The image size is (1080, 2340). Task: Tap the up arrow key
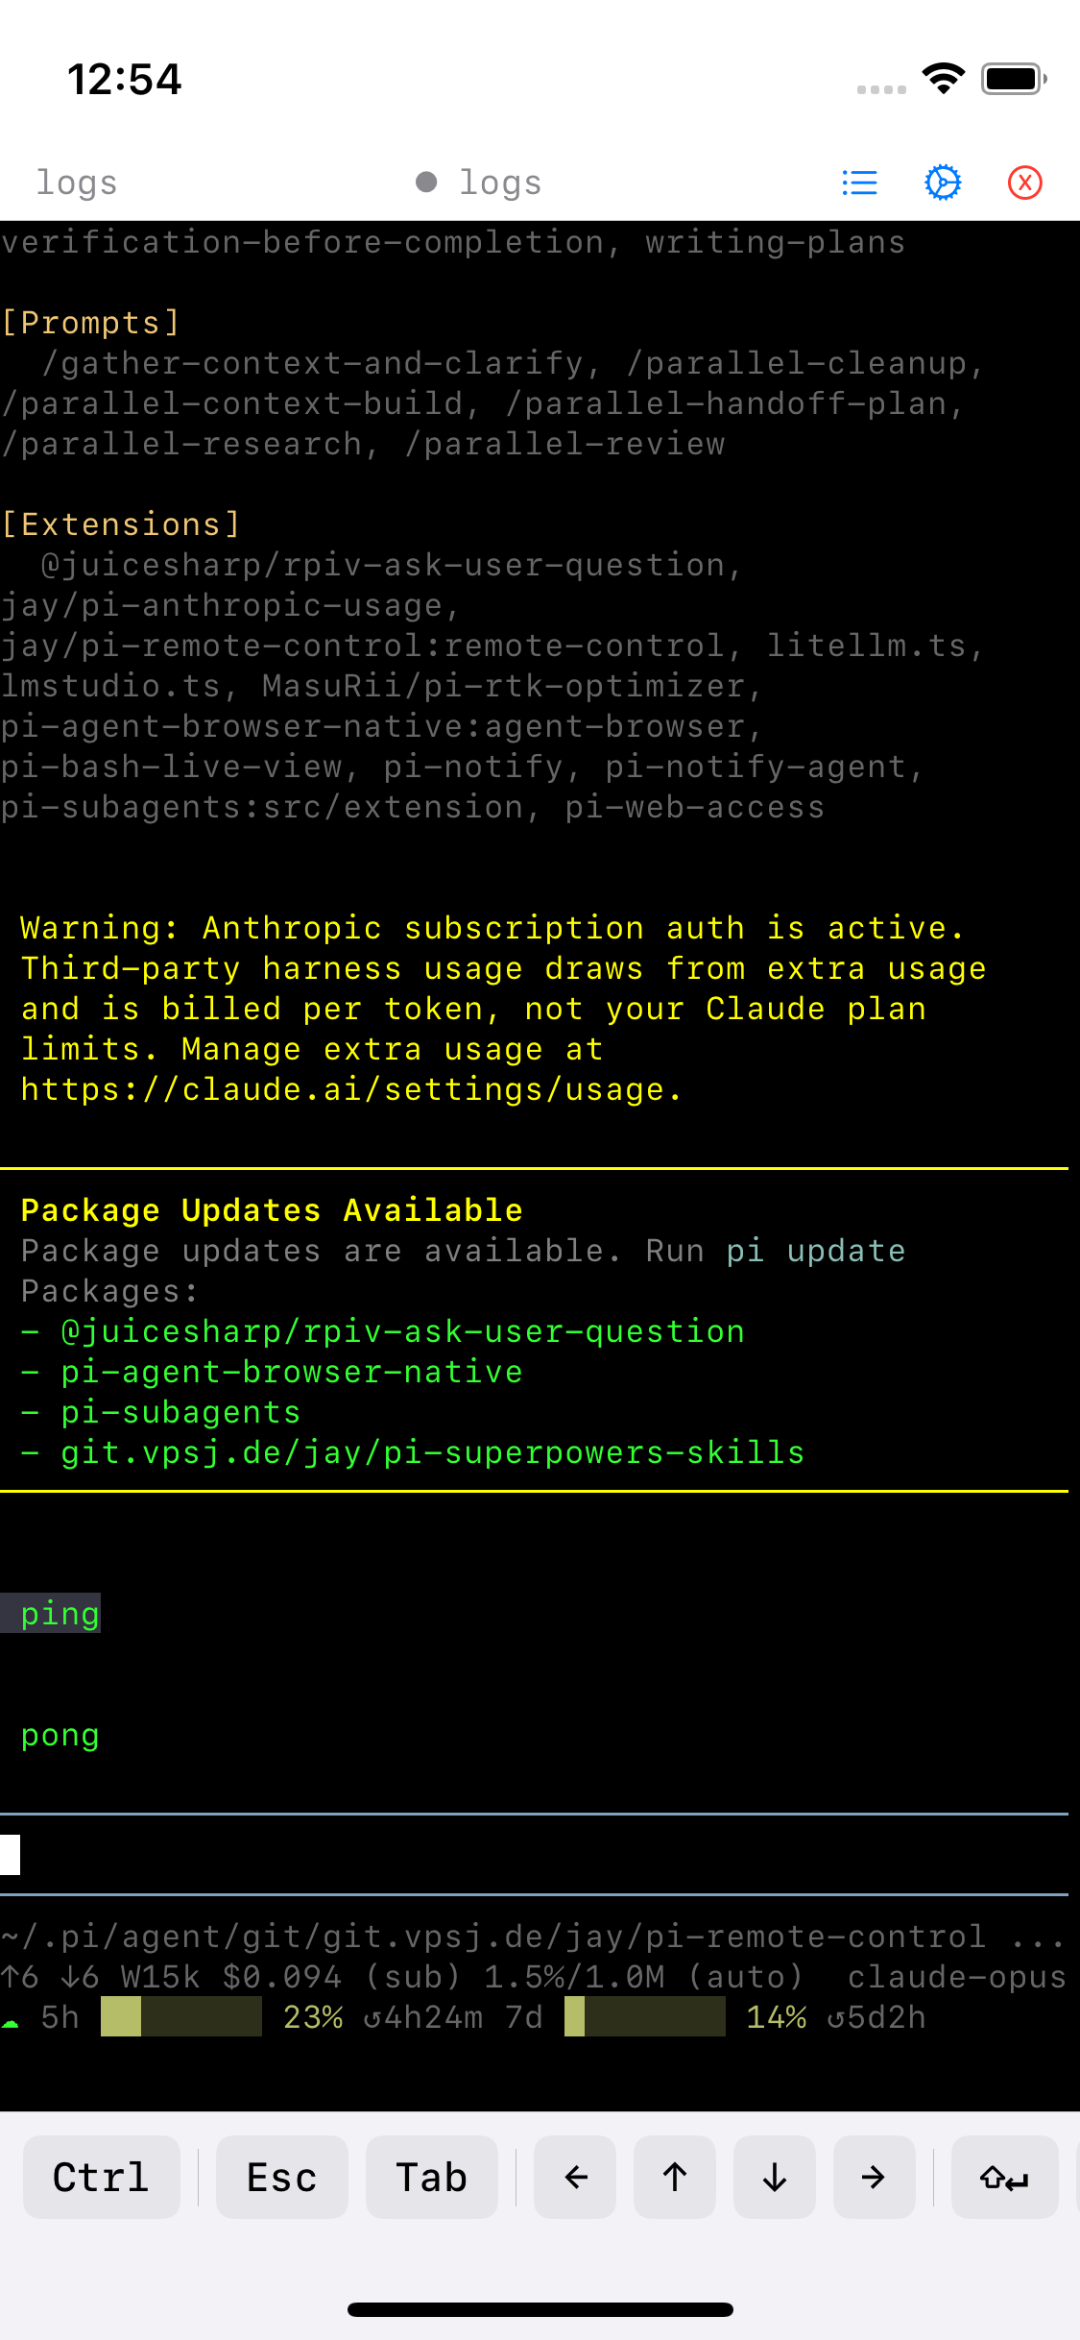pos(675,2177)
